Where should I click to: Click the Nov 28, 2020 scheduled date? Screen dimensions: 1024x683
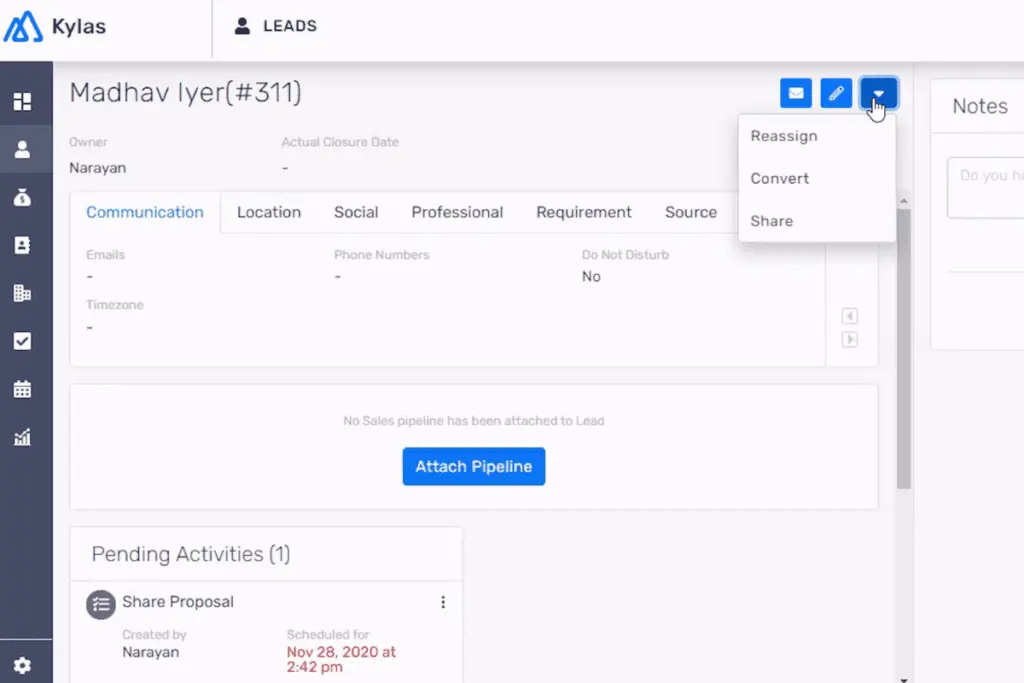pyautogui.click(x=341, y=659)
